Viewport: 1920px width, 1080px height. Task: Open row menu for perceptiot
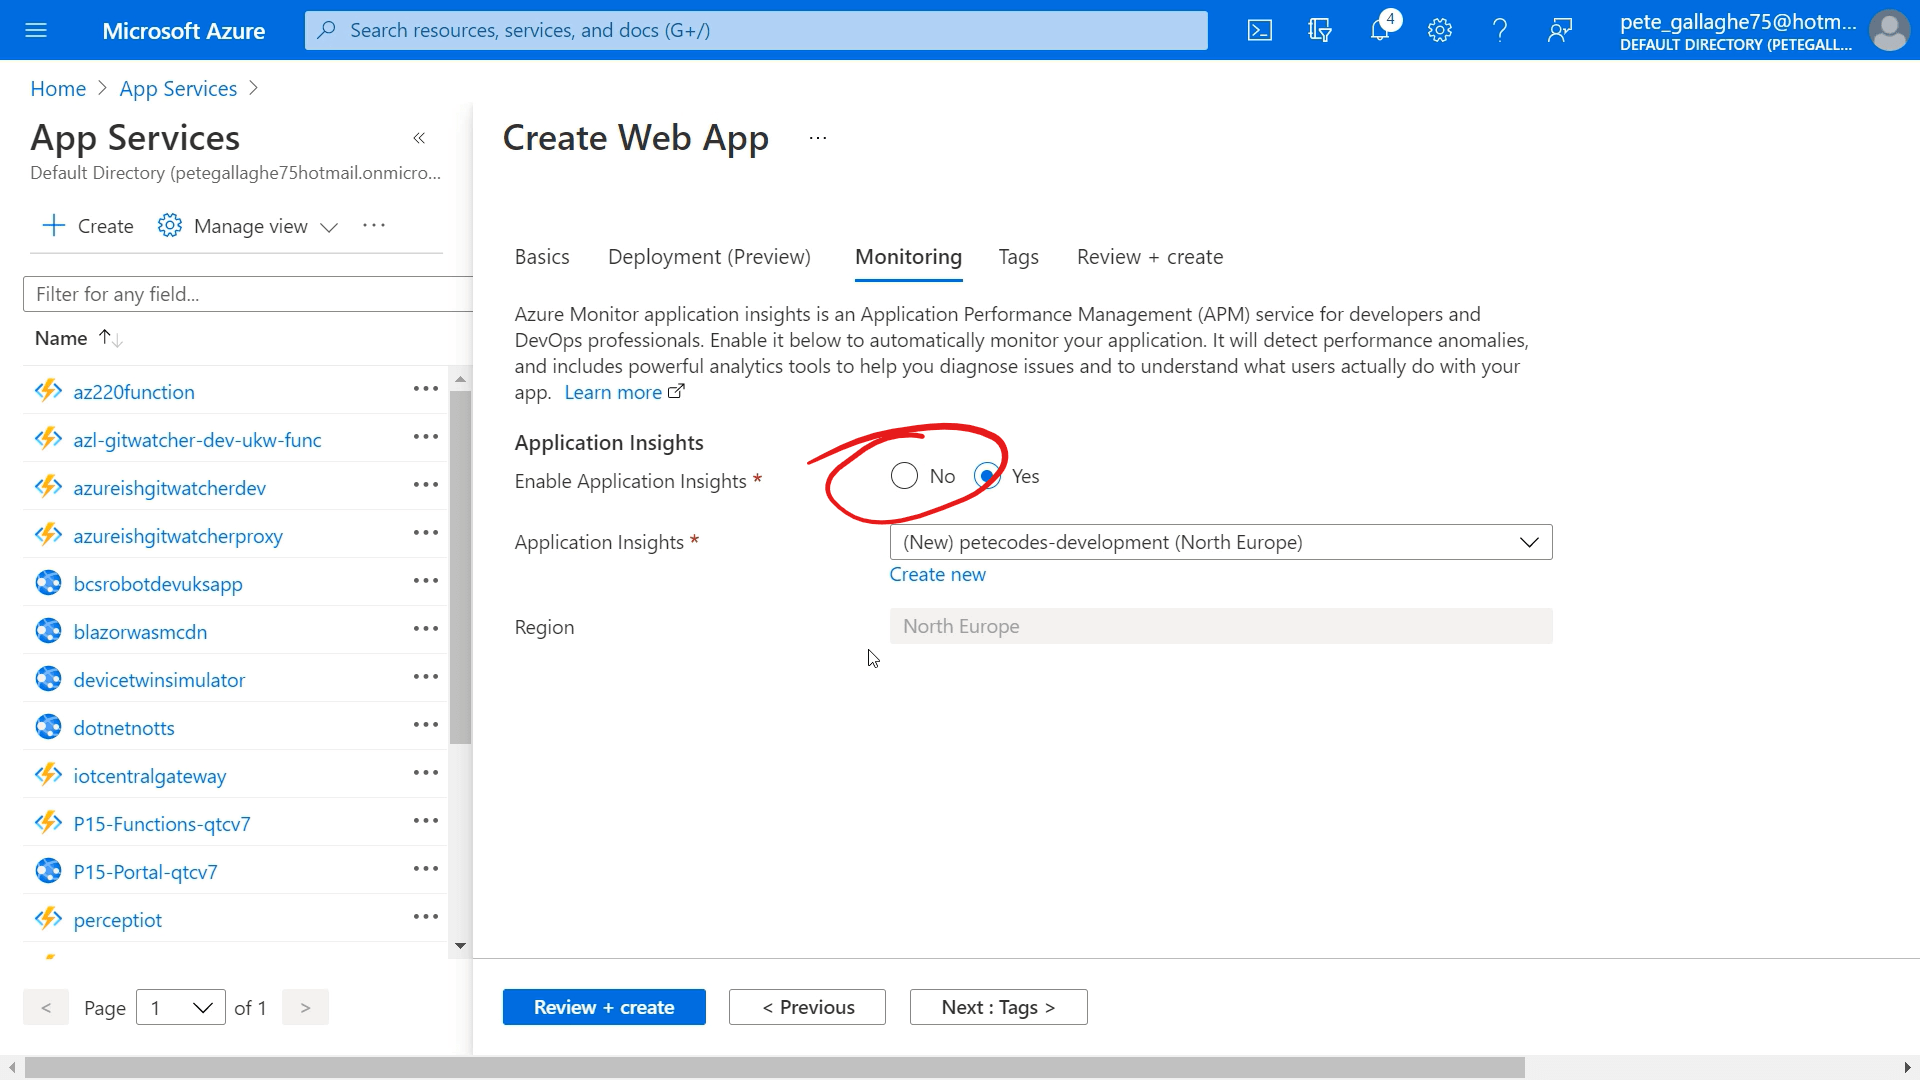(x=426, y=917)
